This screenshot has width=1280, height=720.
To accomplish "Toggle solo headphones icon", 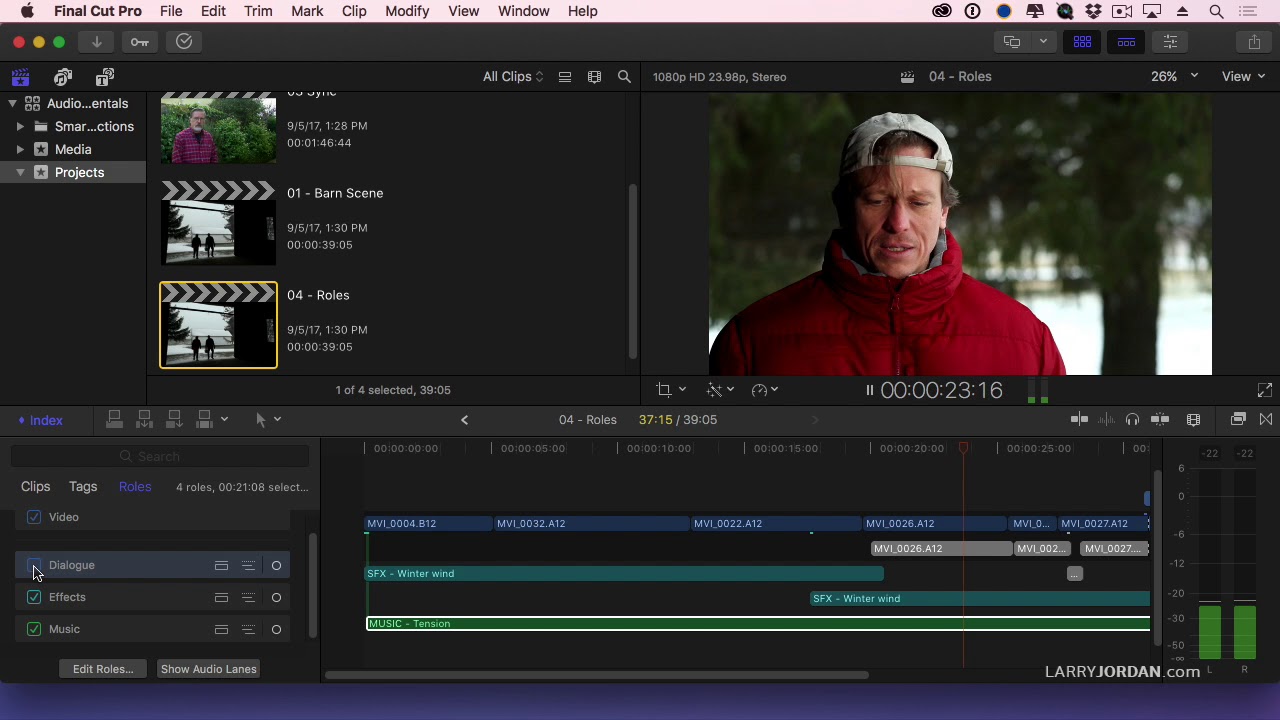I will 1132,420.
